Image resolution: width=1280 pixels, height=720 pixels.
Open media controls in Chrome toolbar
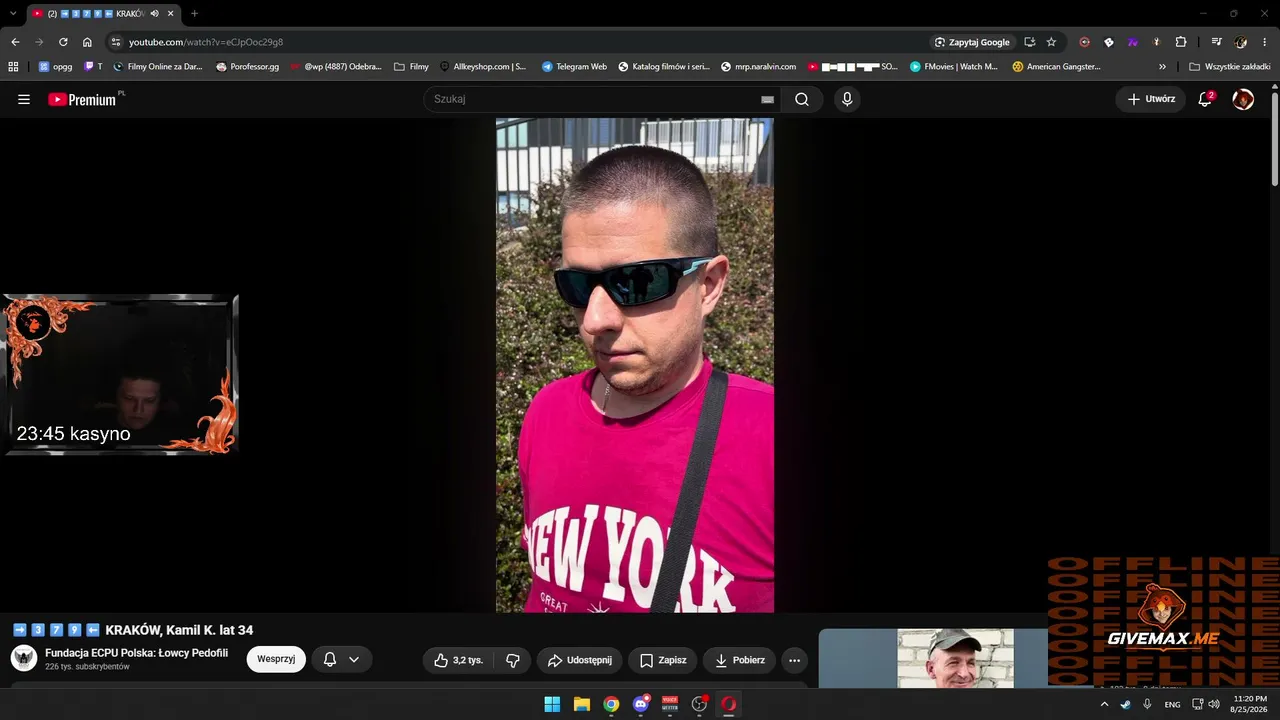(1216, 42)
